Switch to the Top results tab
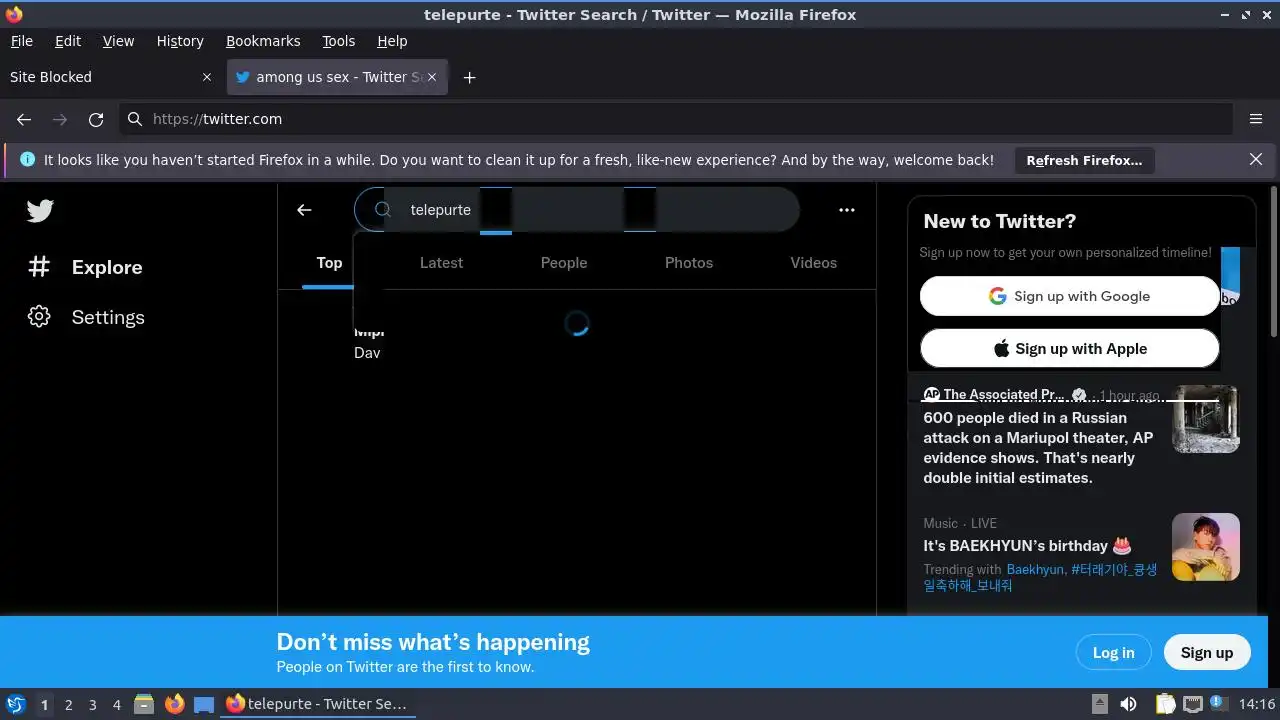Image resolution: width=1280 pixels, height=720 pixels. click(329, 263)
